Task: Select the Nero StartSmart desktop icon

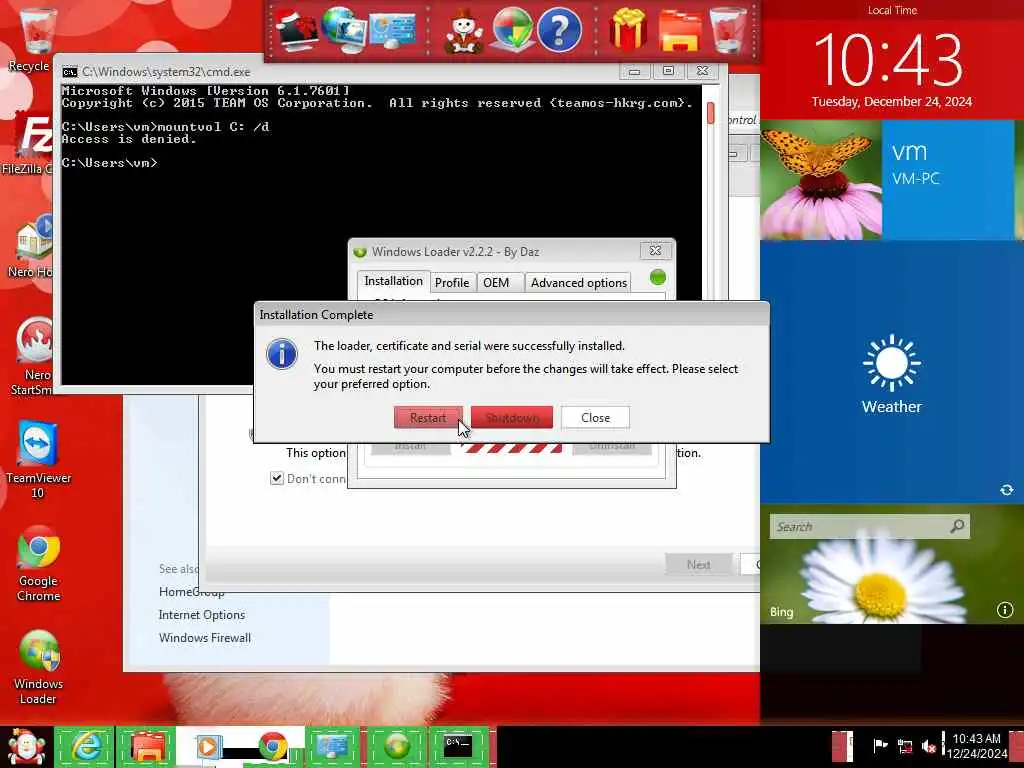Action: tap(33, 356)
